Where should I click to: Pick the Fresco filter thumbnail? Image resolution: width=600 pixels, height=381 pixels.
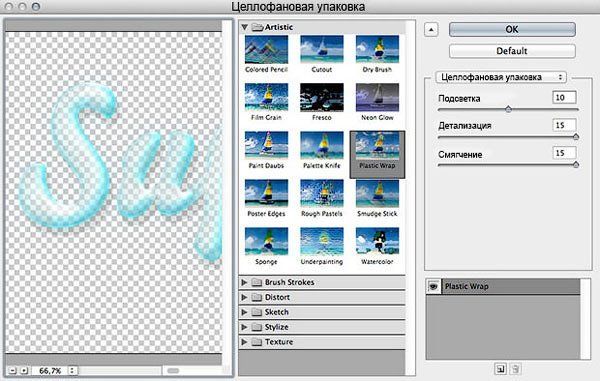coord(322,98)
